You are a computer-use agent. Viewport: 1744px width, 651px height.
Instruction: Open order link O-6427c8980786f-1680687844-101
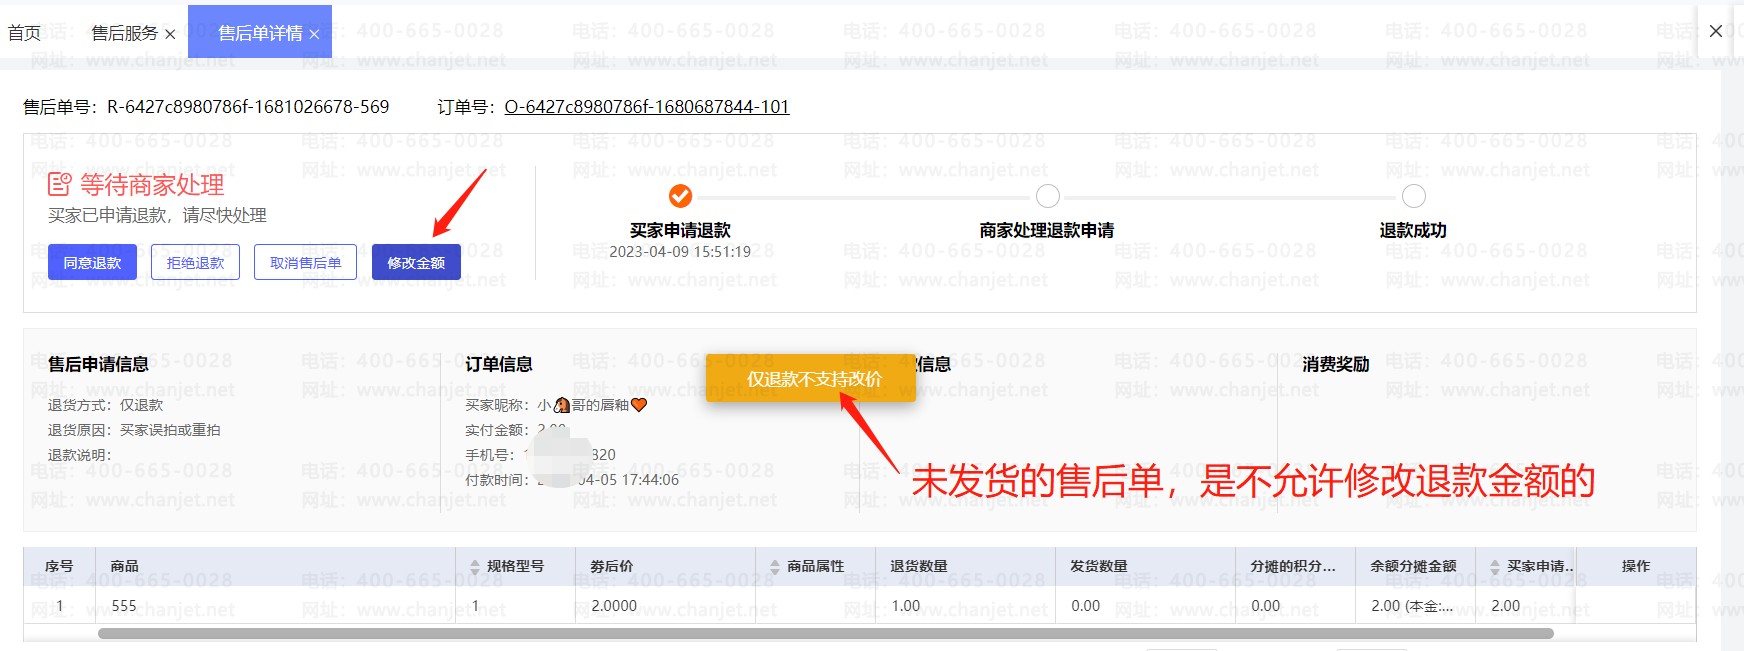647,106
